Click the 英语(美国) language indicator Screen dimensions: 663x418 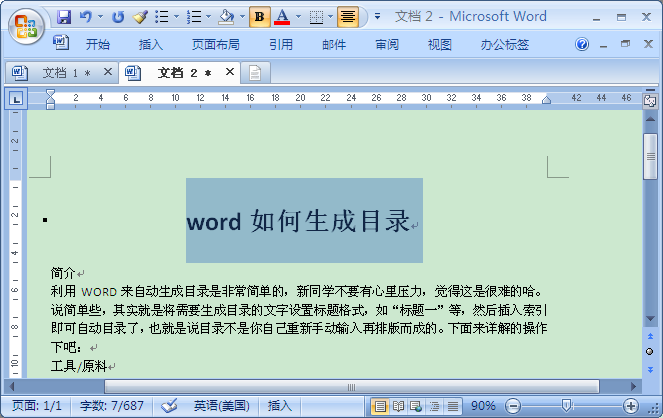tap(222, 406)
